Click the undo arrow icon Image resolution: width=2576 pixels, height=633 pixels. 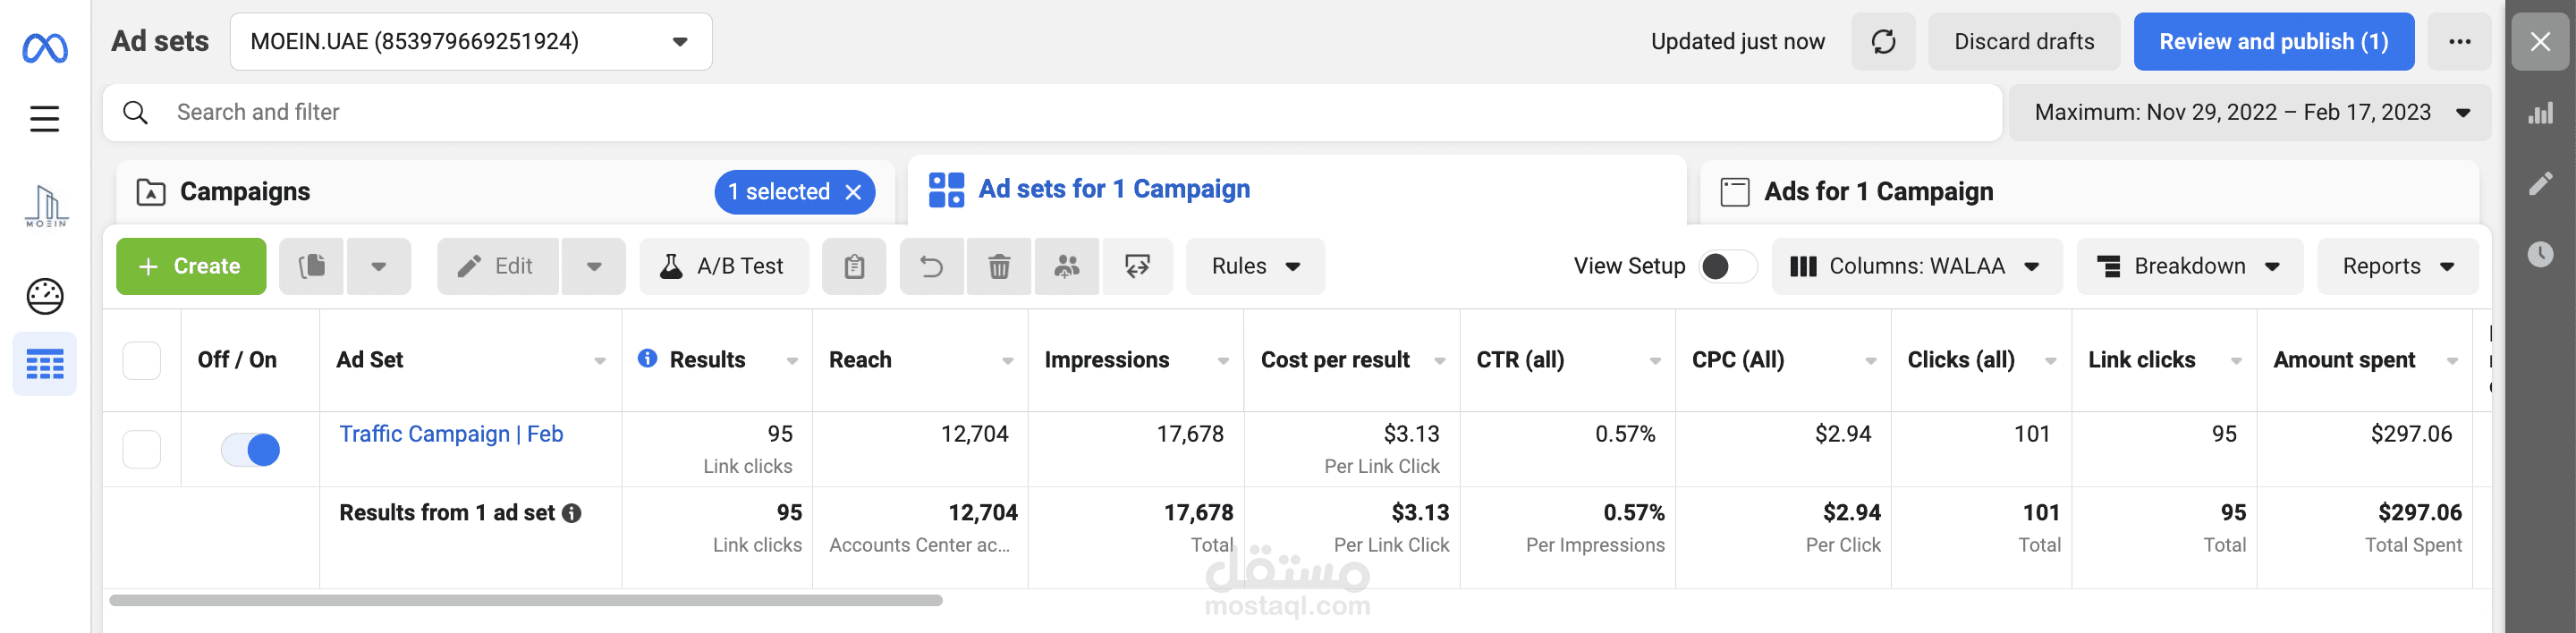931,267
